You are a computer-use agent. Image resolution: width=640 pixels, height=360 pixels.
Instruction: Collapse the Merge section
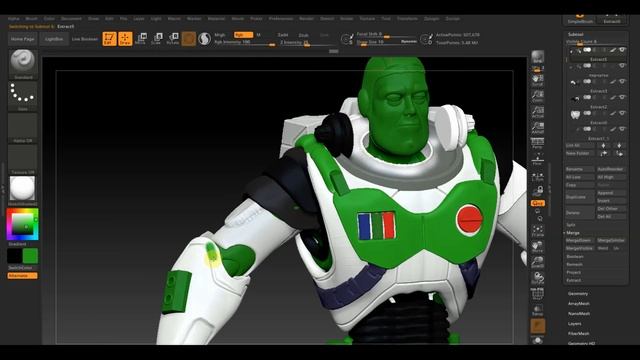[573, 233]
